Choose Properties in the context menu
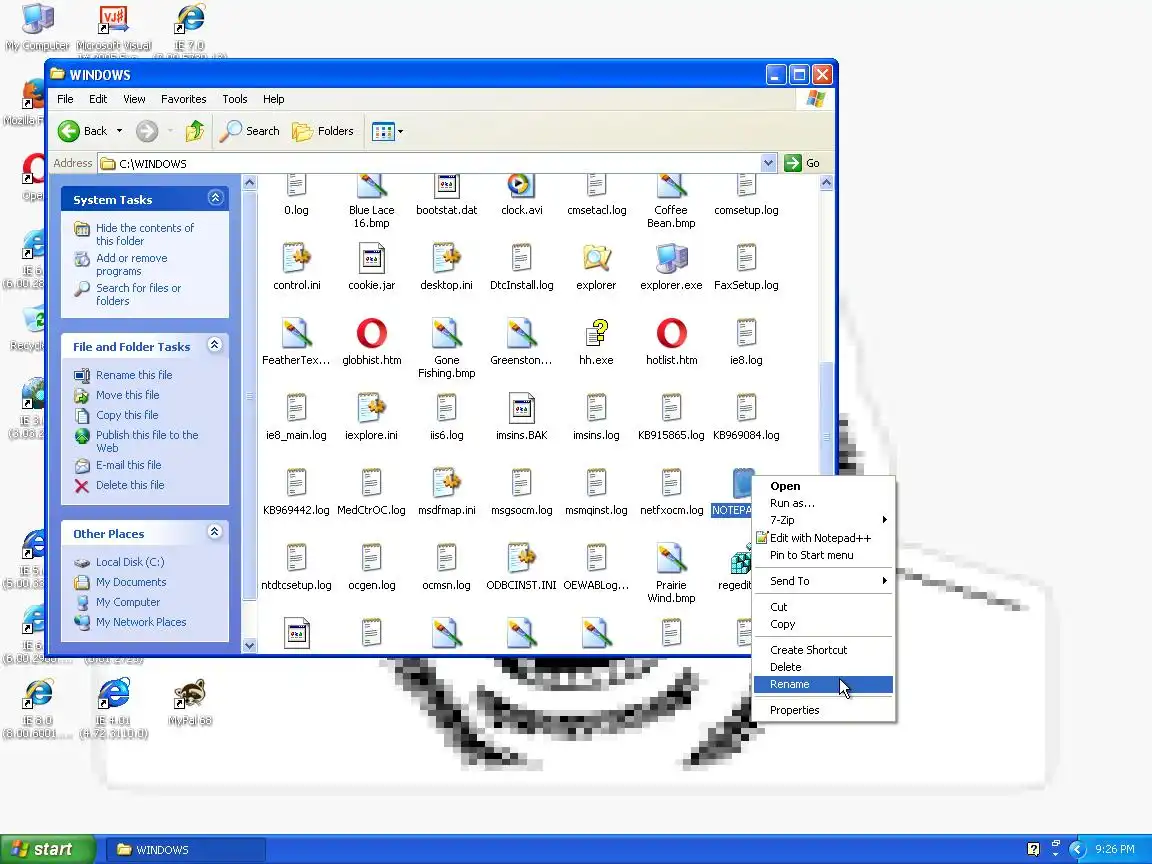The height and width of the screenshot is (864, 1152). tap(823, 710)
